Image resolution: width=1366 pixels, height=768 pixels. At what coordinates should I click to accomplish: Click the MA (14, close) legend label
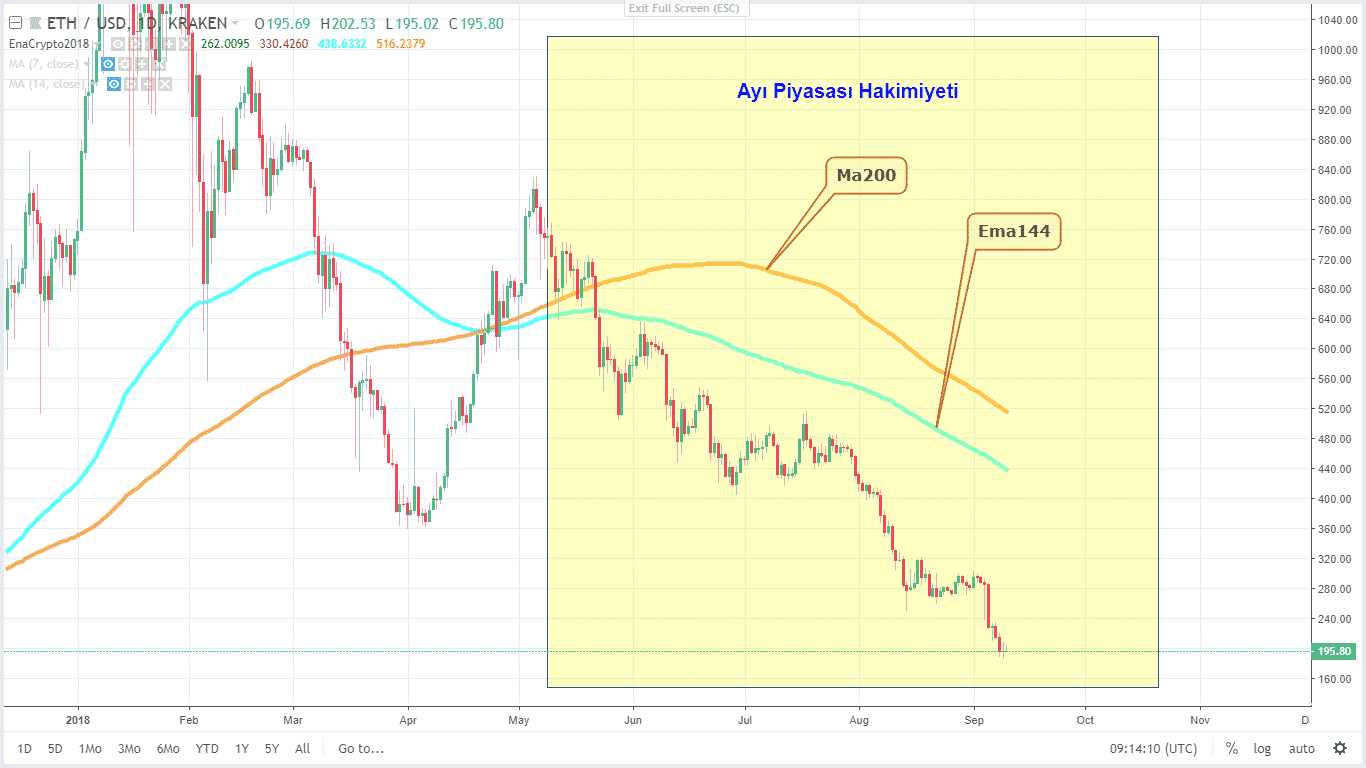pos(46,84)
